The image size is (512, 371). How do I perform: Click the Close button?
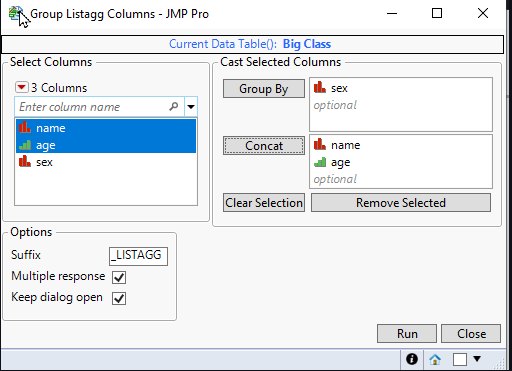point(471,333)
